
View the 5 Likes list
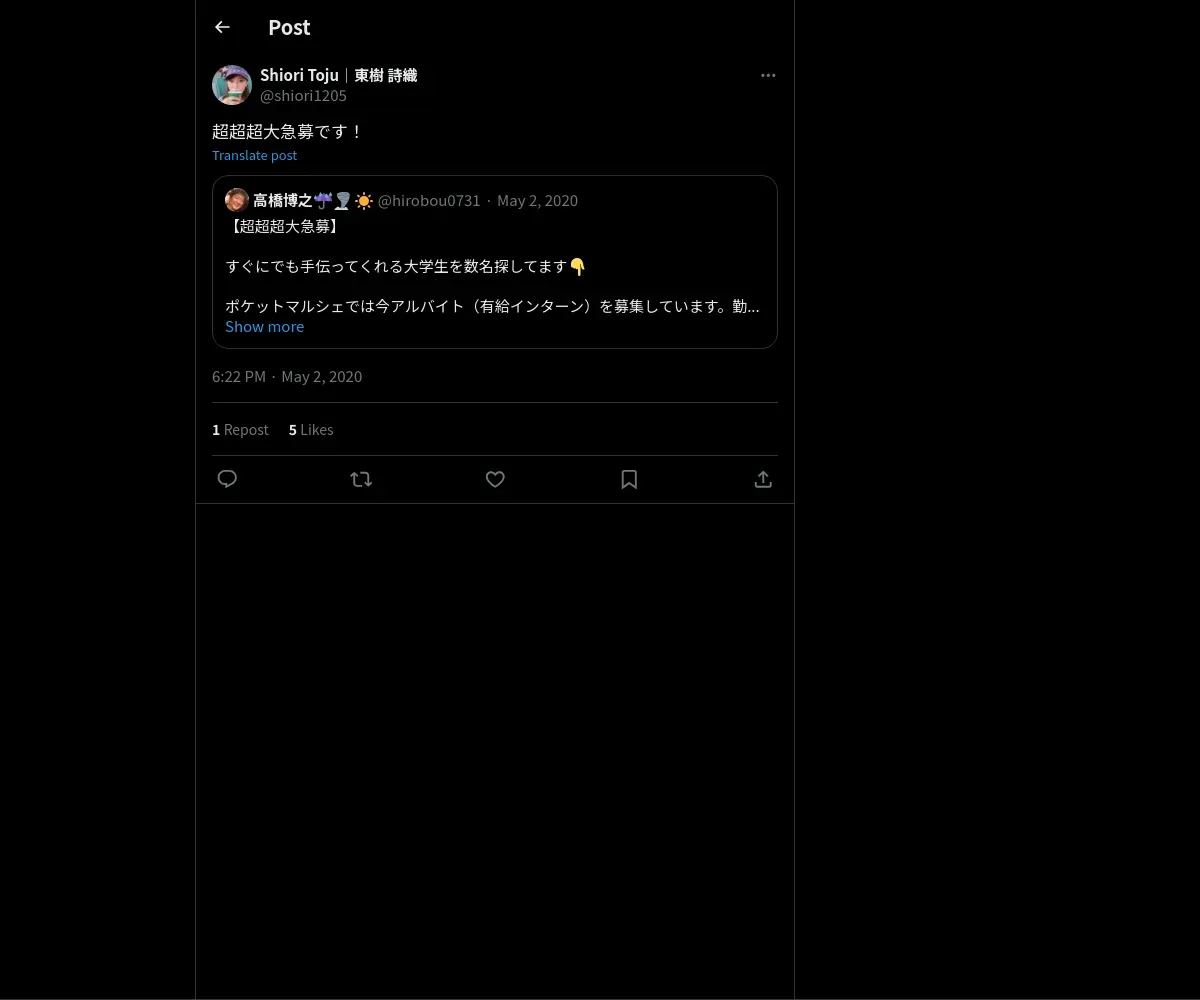point(311,429)
